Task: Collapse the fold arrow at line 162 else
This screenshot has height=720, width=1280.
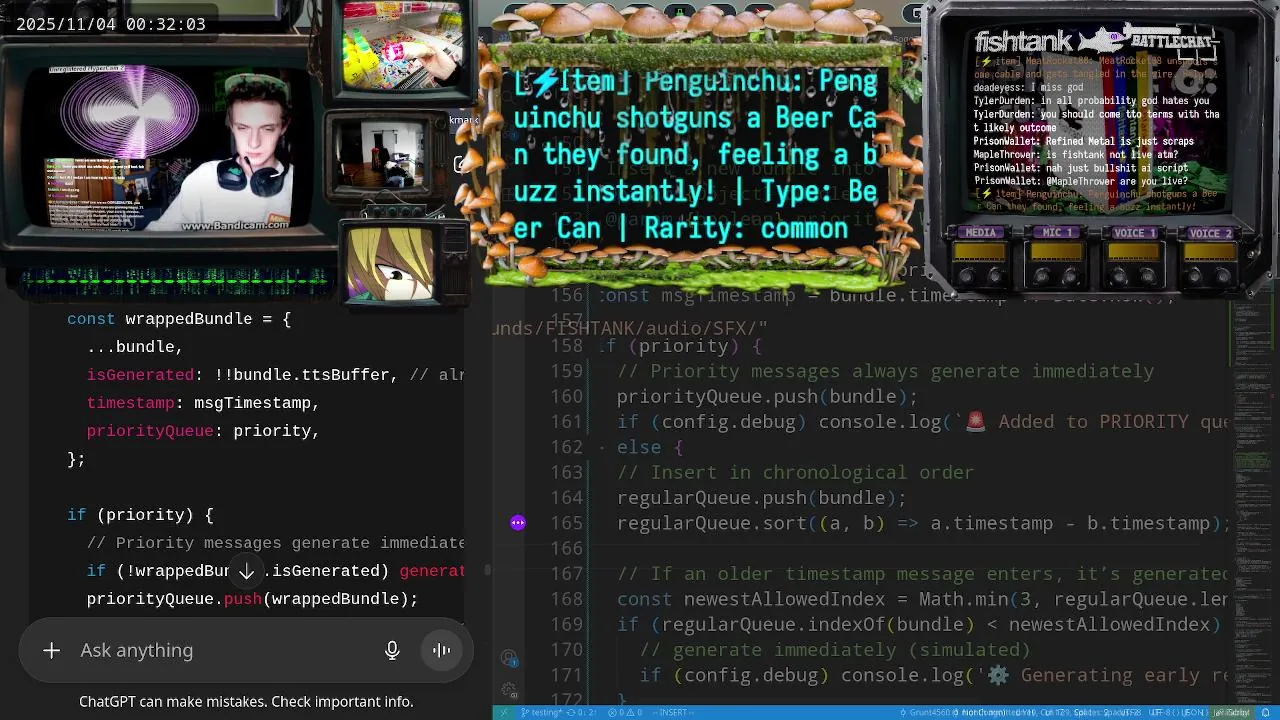Action: pyautogui.click(x=602, y=448)
